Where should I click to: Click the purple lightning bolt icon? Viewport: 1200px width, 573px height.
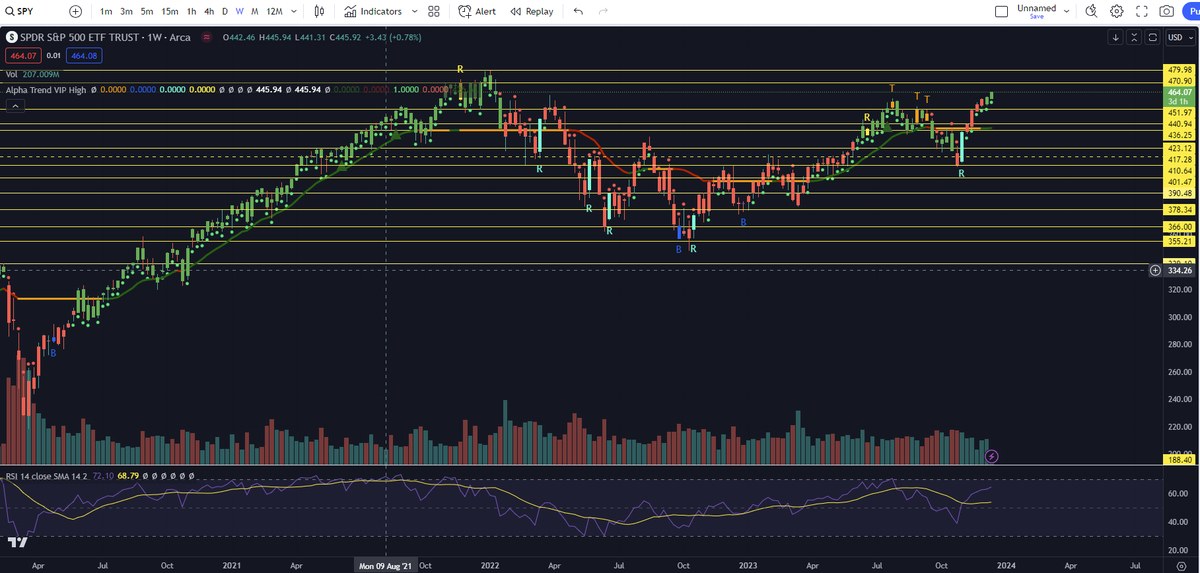tap(991, 455)
